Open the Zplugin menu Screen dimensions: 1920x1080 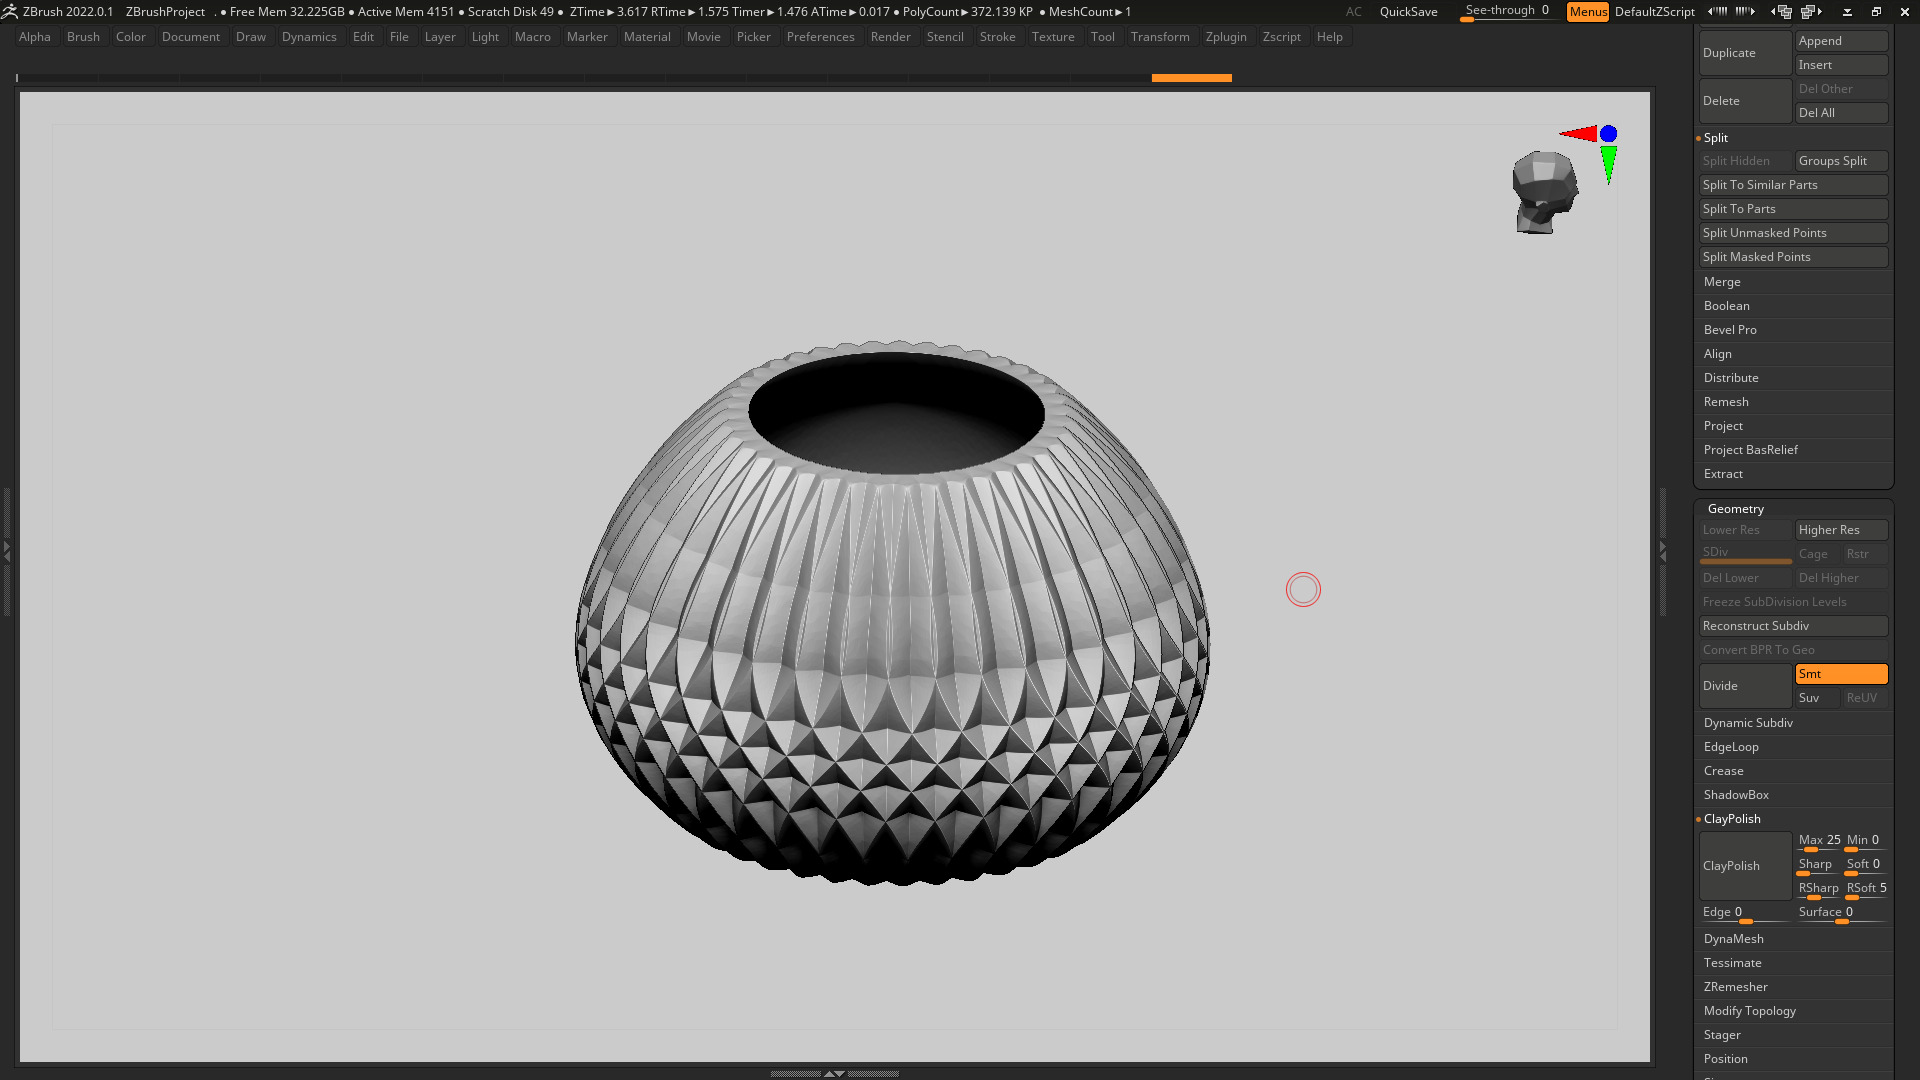[x=1226, y=37]
